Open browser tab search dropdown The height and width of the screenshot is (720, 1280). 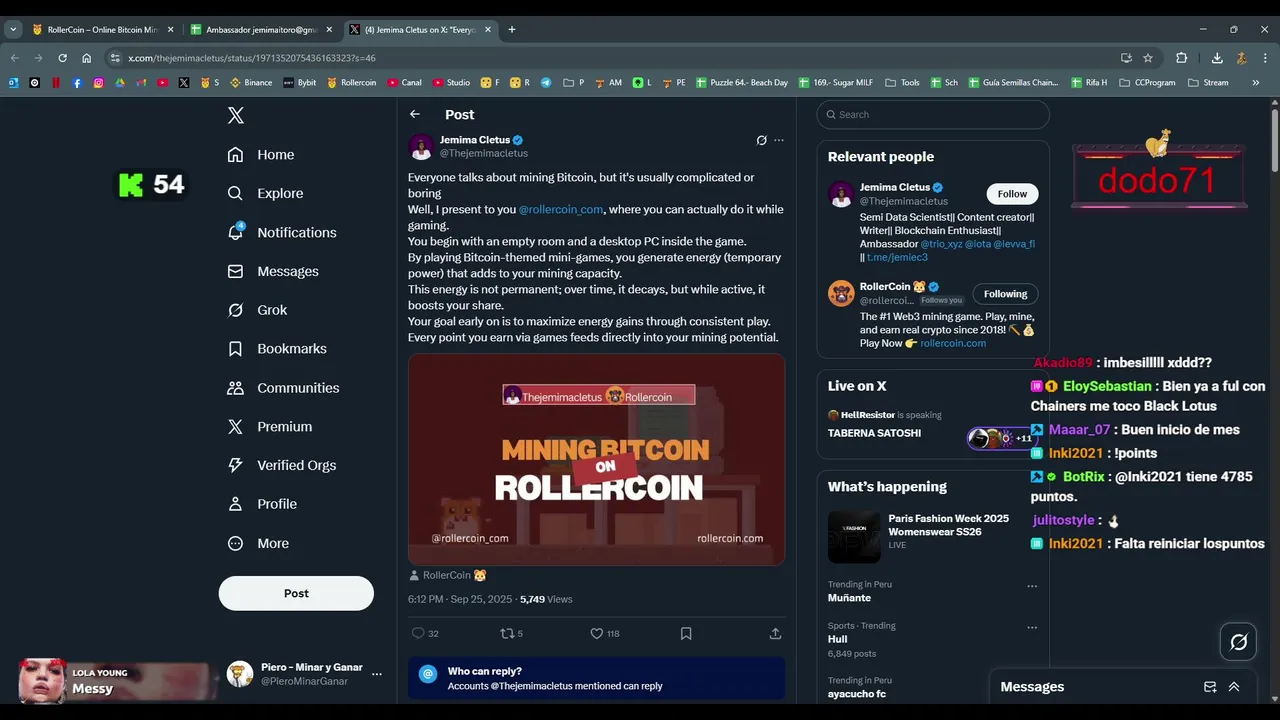pos(13,29)
